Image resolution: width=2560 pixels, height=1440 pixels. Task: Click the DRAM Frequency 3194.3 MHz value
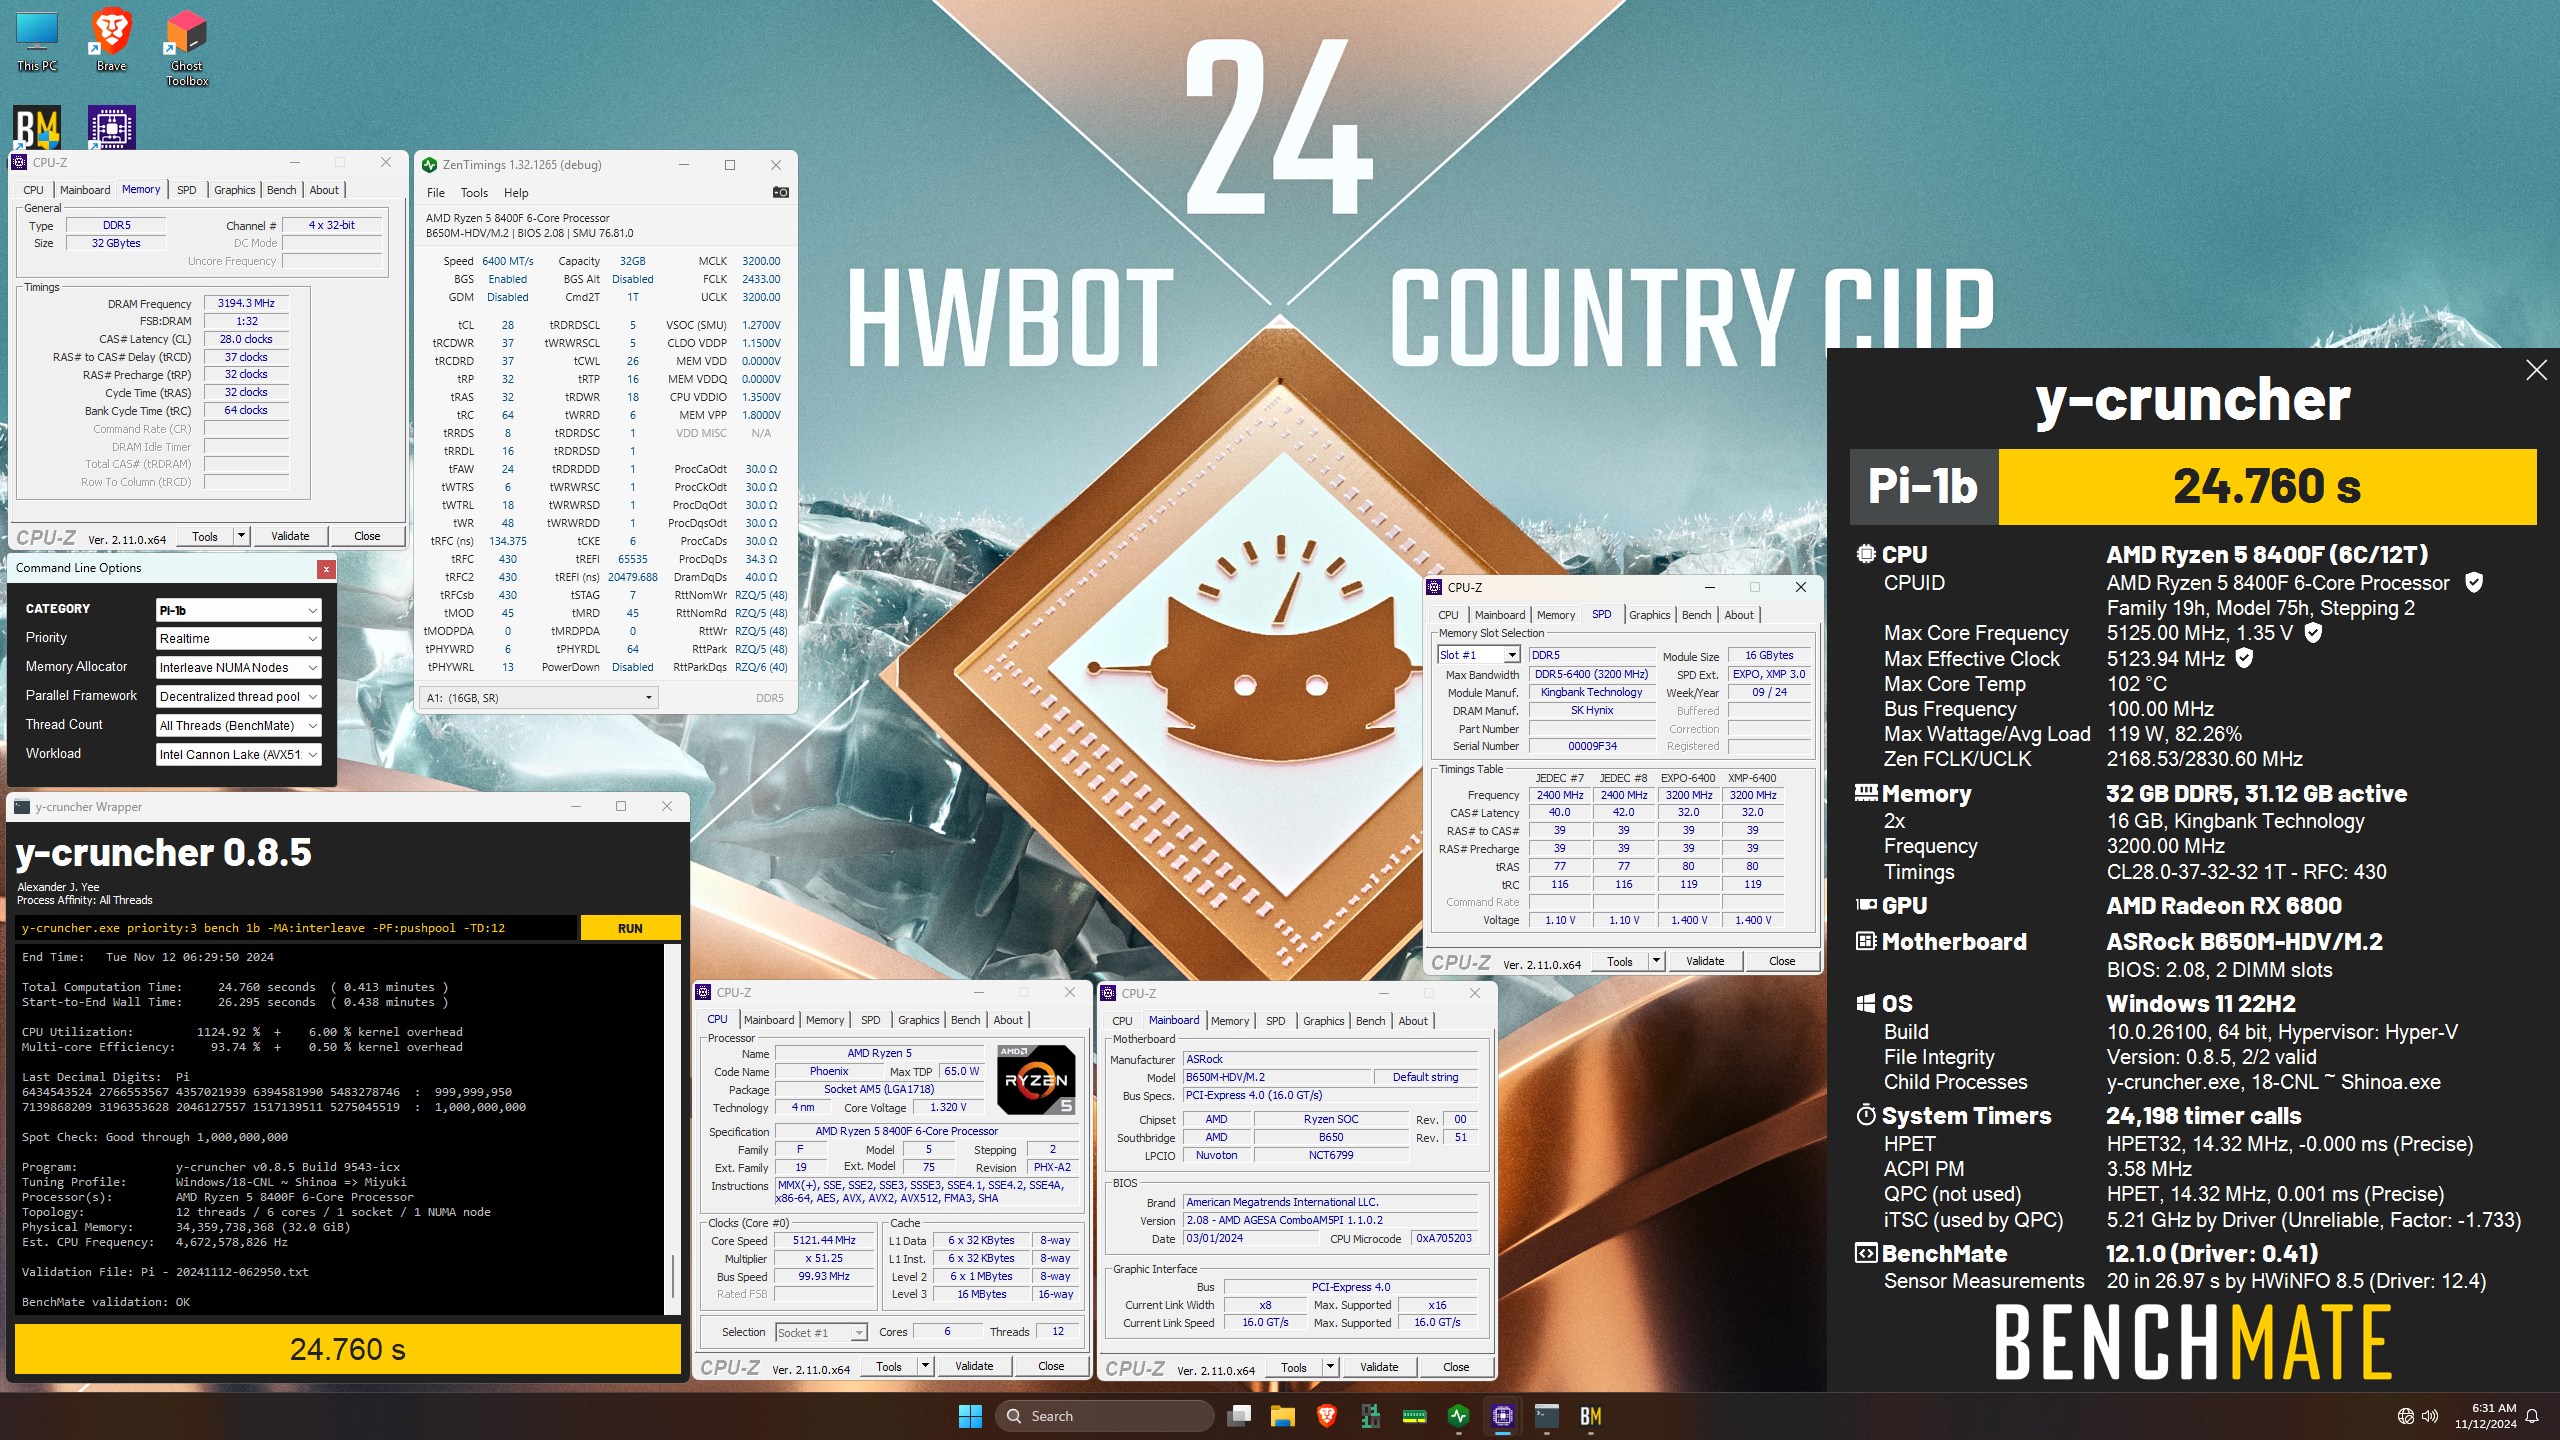coord(246,304)
